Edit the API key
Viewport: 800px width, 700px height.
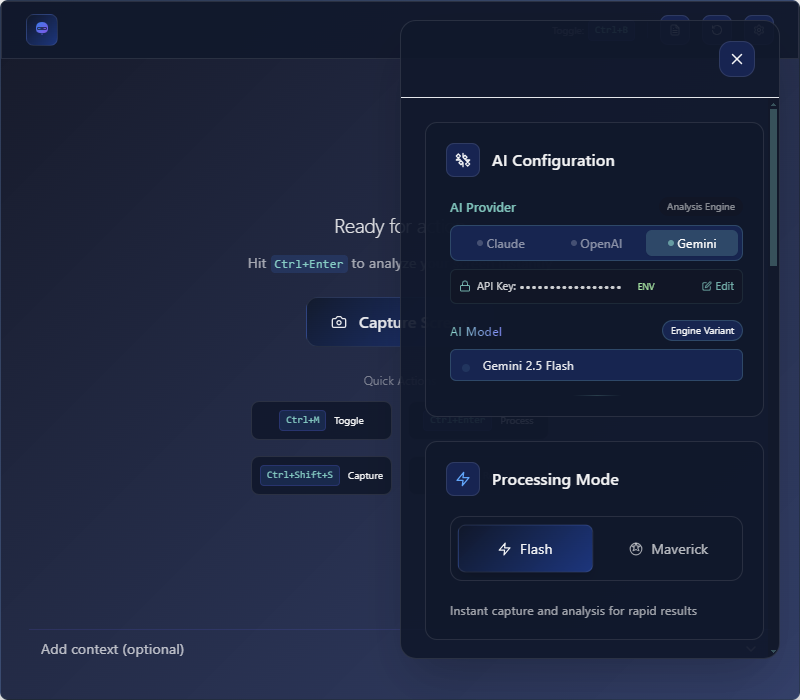click(x=718, y=286)
